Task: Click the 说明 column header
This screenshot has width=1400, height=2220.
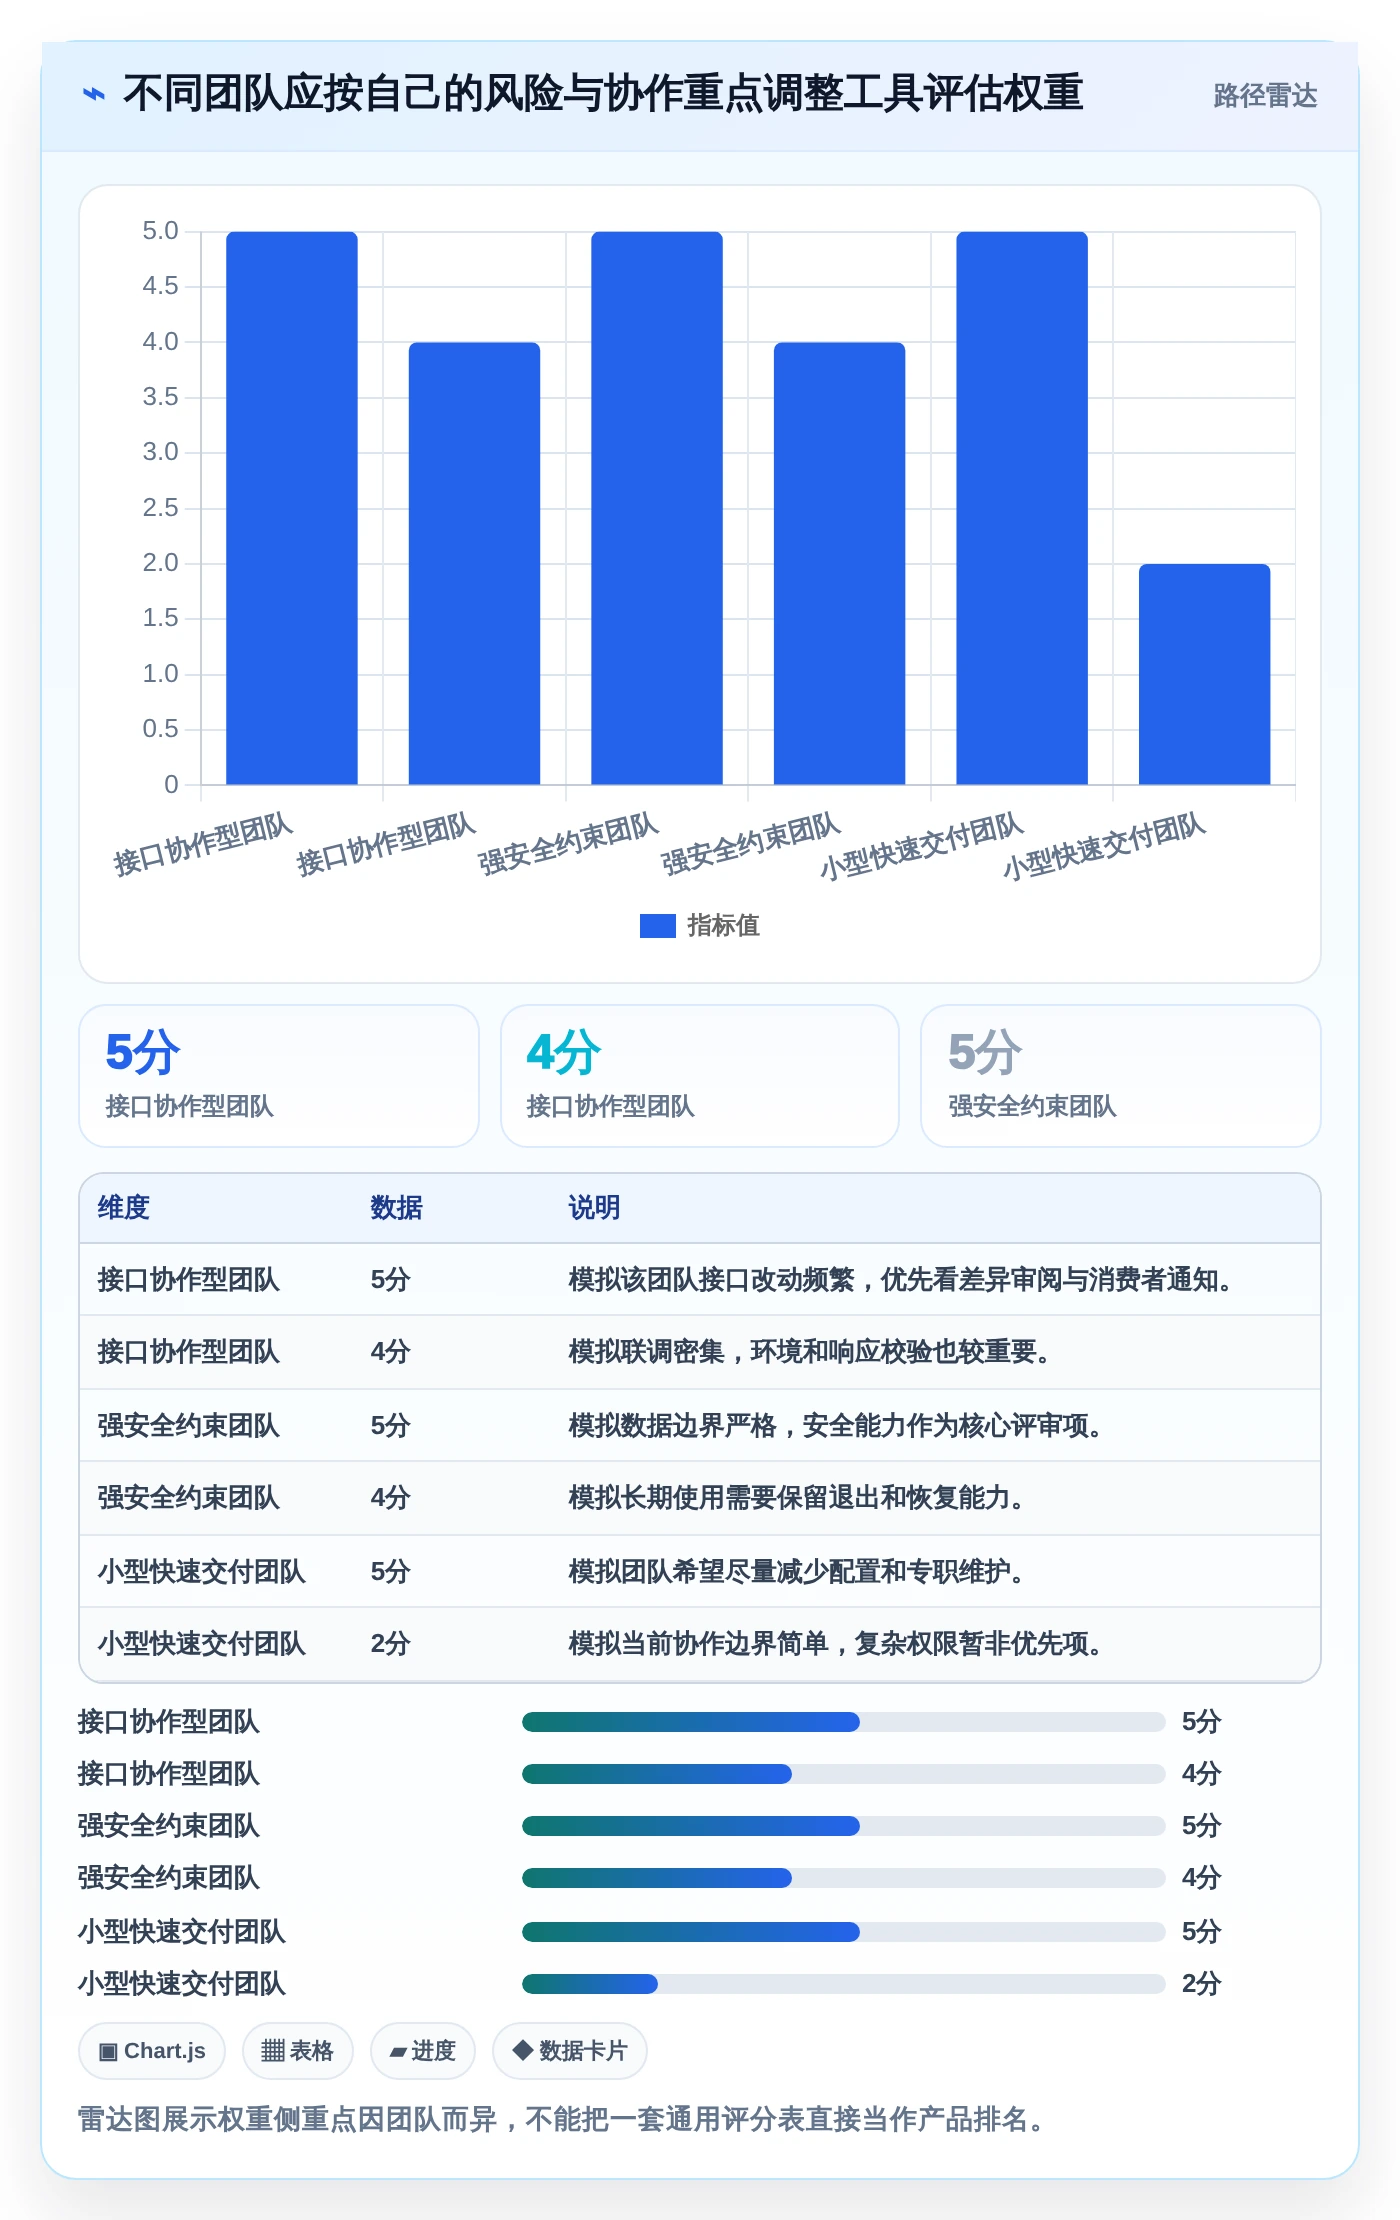Action: 595,1208
